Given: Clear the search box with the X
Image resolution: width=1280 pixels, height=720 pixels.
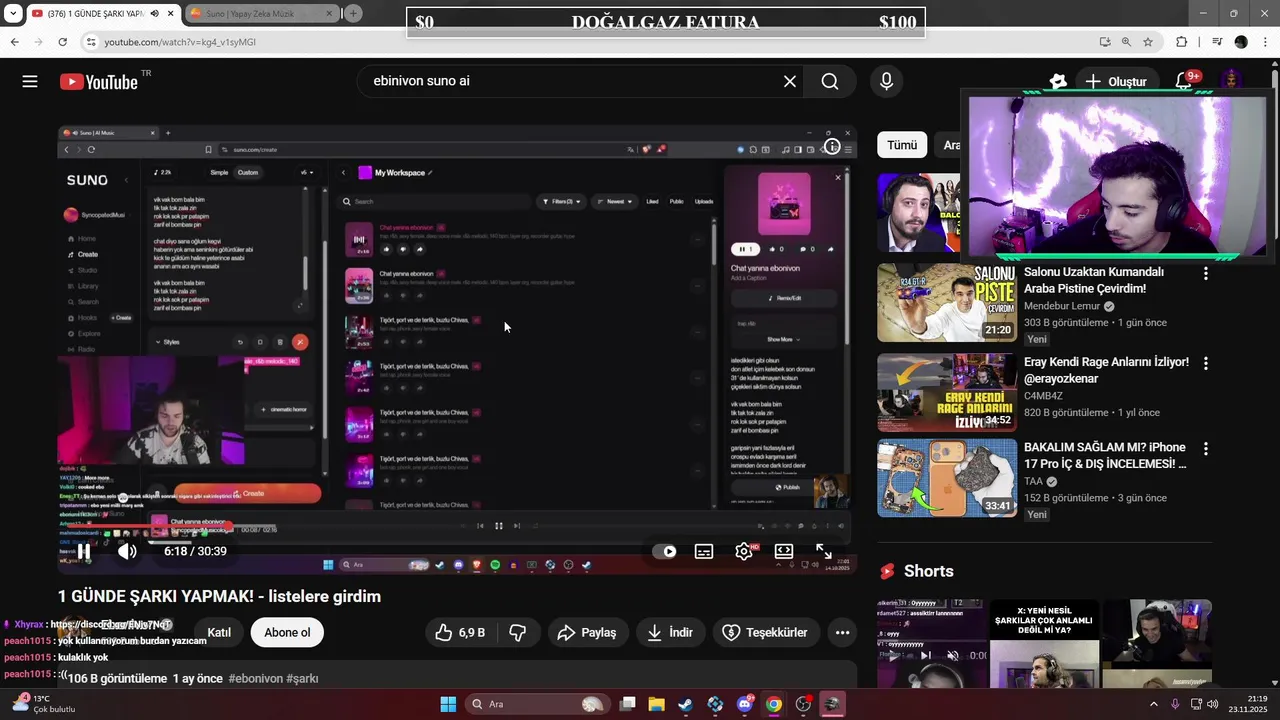Looking at the screenshot, I should 790,81.
